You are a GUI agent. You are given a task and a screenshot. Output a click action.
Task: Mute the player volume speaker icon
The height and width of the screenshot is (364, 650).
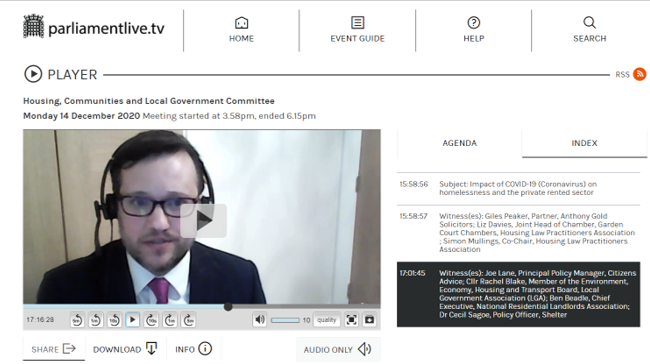(x=260, y=320)
